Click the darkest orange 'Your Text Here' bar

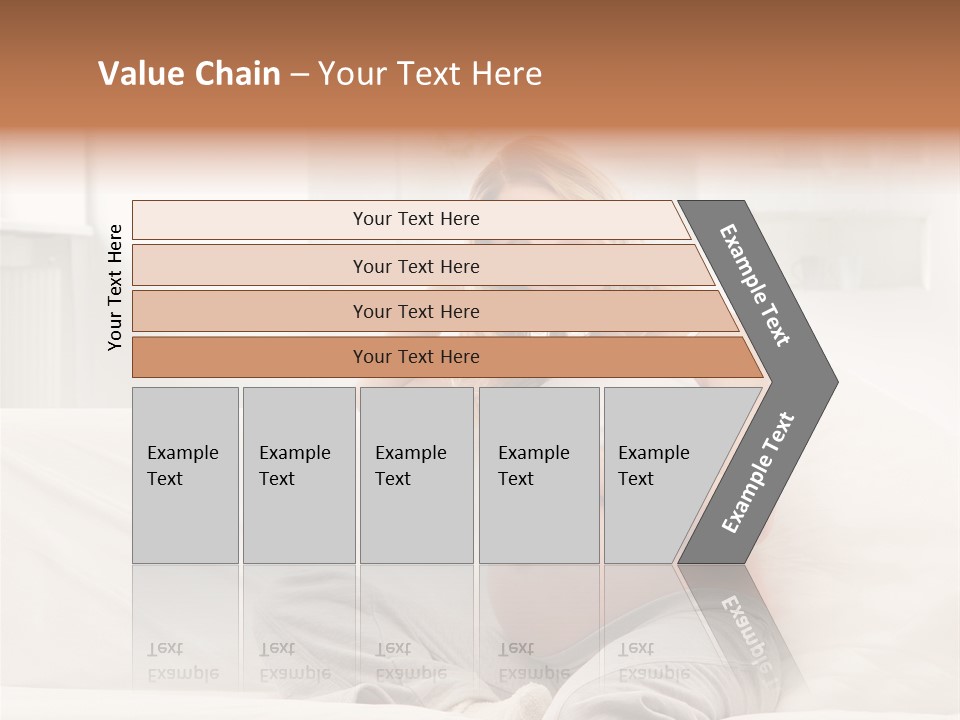point(447,357)
